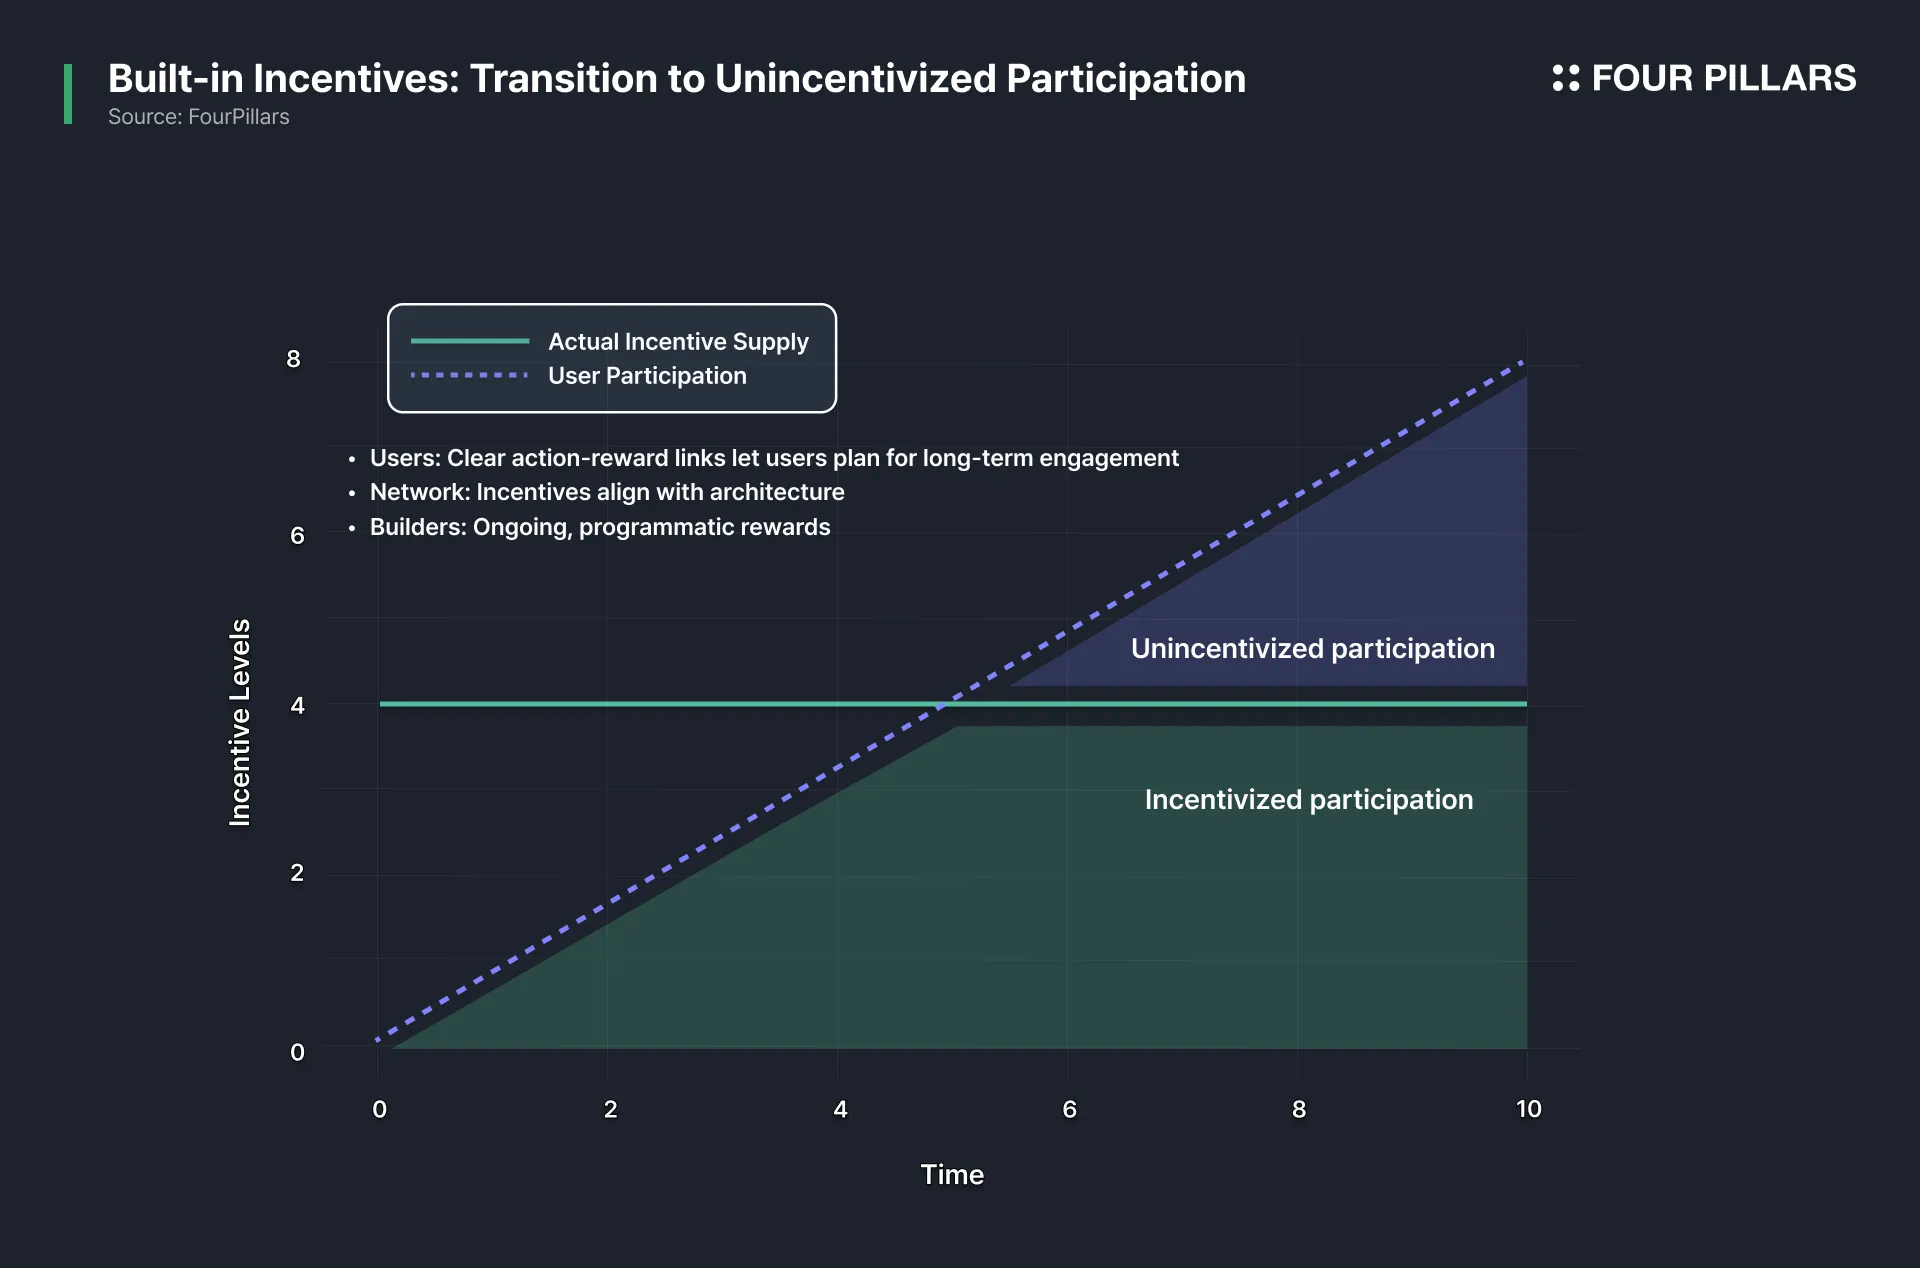Click the y-axis tick labeled 8

pyautogui.click(x=293, y=359)
